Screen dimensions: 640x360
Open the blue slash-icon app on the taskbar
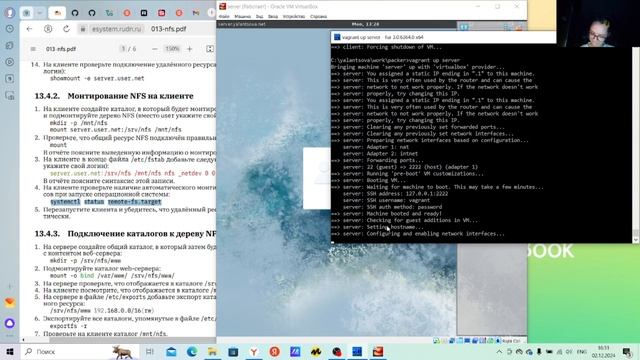pyautogui.click(x=295, y=351)
